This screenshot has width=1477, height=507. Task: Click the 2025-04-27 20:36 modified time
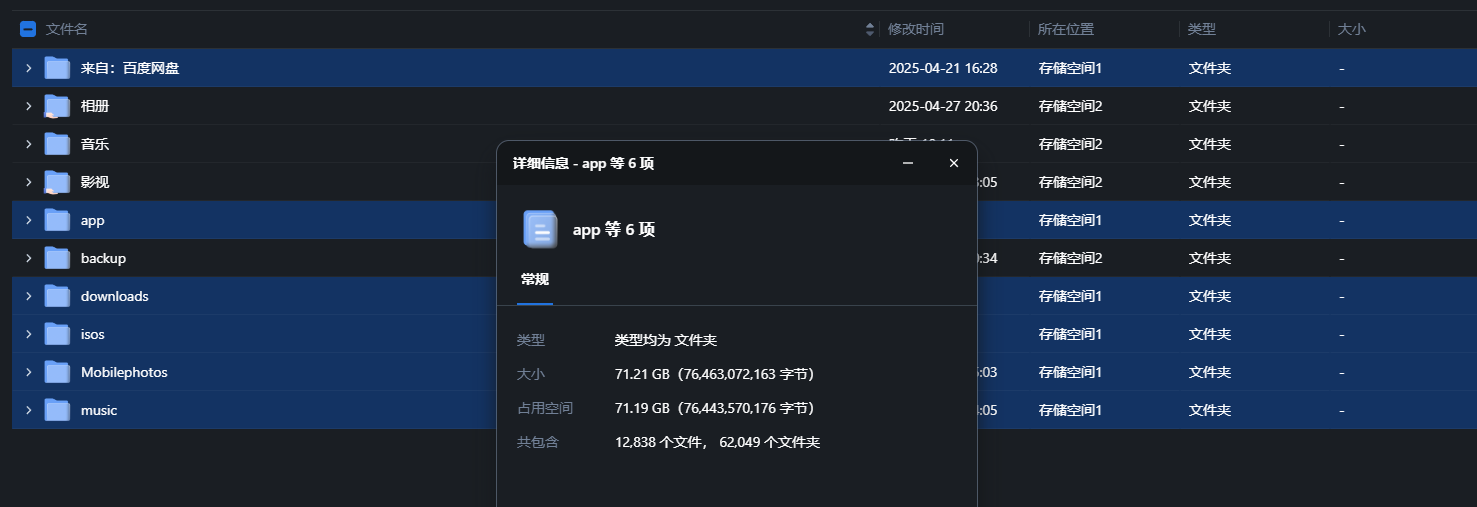[943, 106]
